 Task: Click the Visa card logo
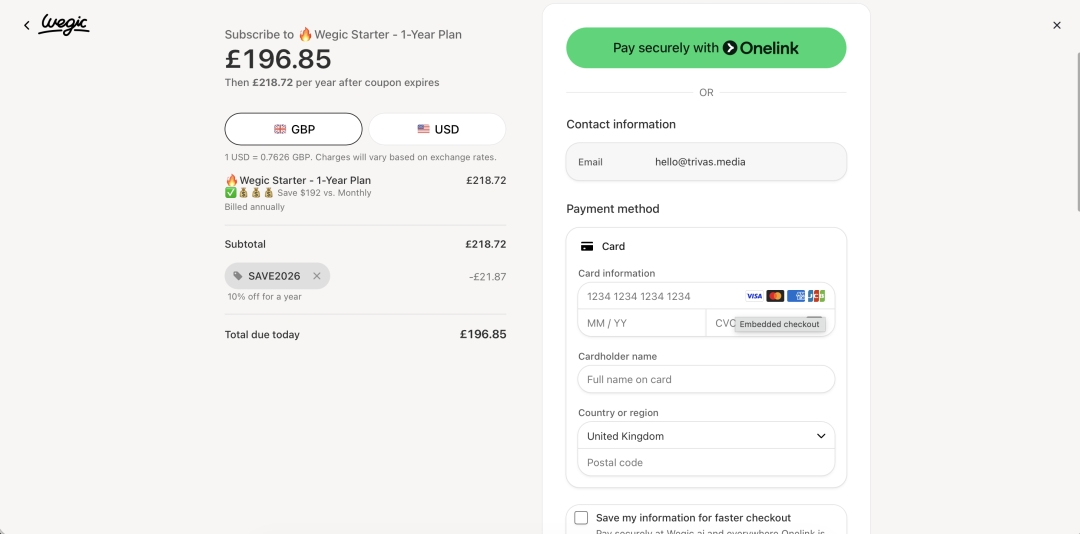click(x=754, y=296)
